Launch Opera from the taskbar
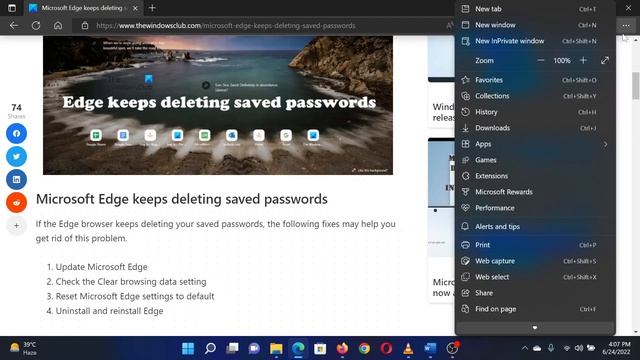Viewport: 640px width, 360px height. click(387, 348)
